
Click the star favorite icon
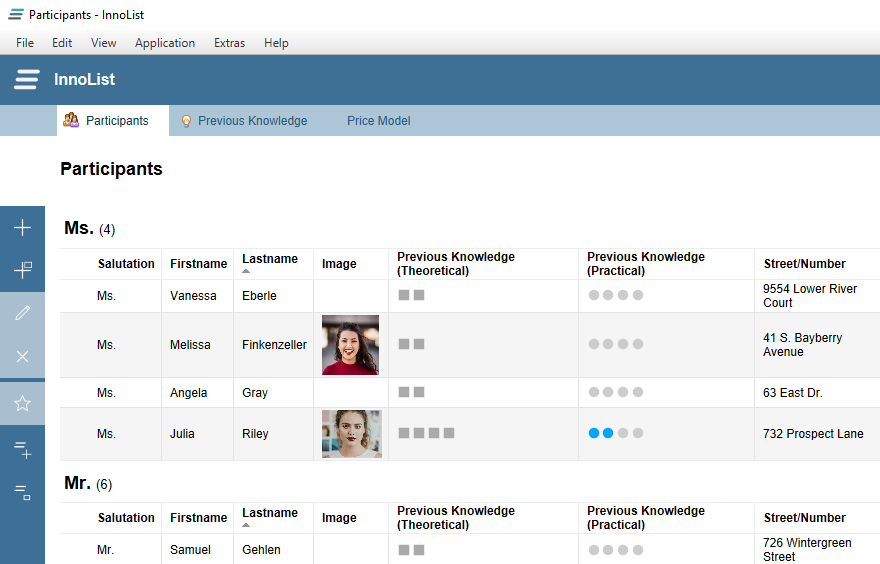(22, 403)
